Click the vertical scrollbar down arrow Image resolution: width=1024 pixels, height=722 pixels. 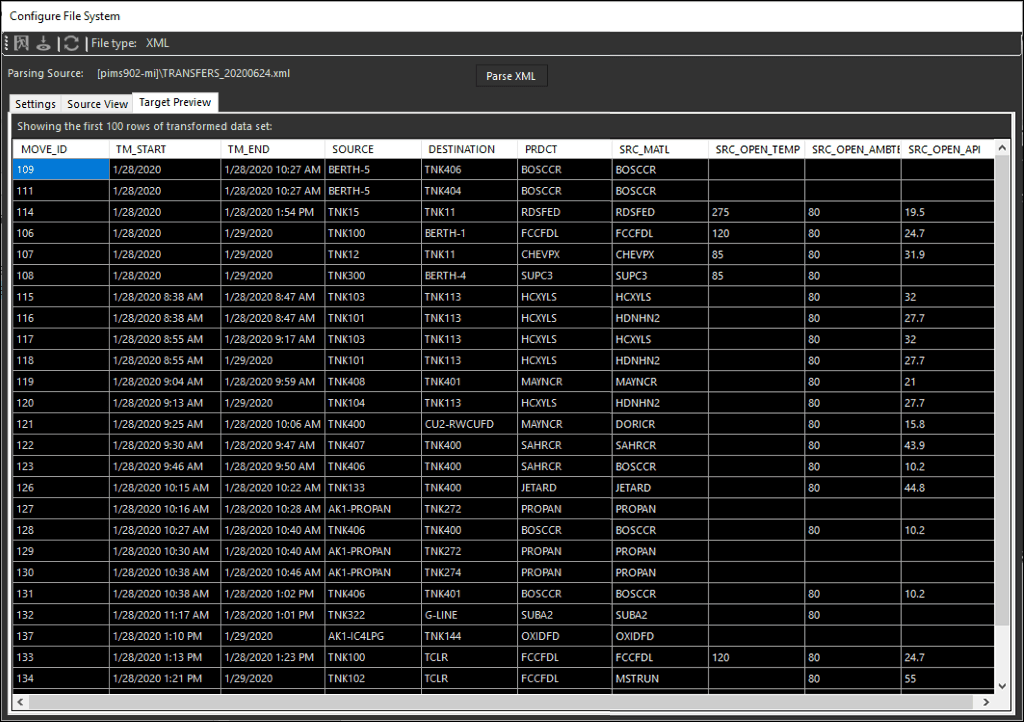coord(1003,687)
